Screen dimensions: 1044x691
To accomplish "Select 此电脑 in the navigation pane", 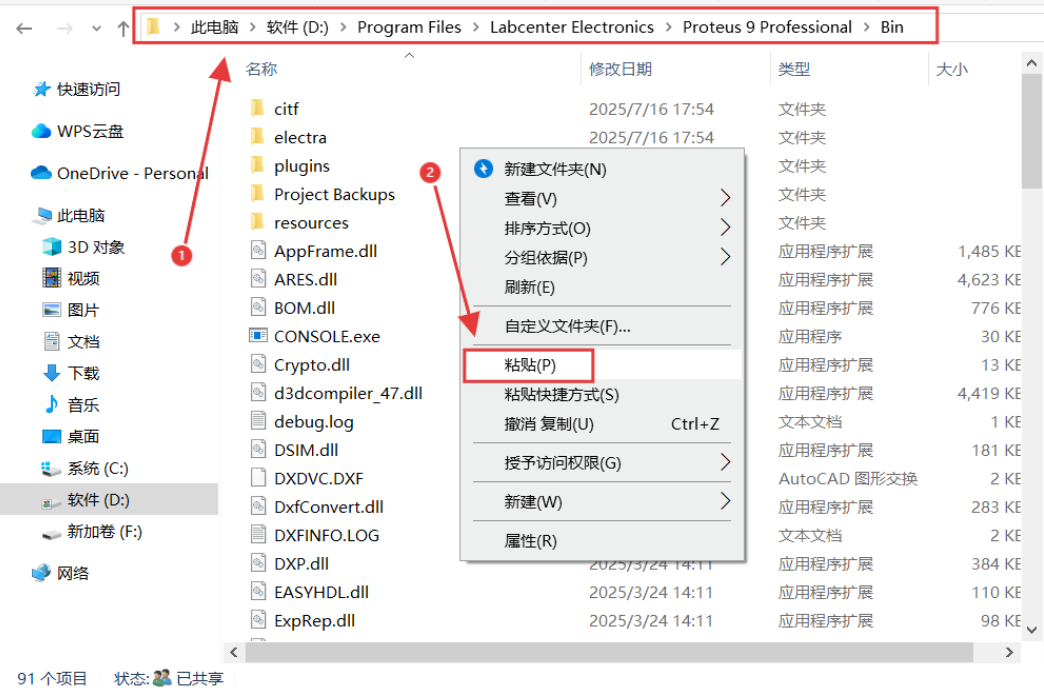I will click(x=71, y=215).
